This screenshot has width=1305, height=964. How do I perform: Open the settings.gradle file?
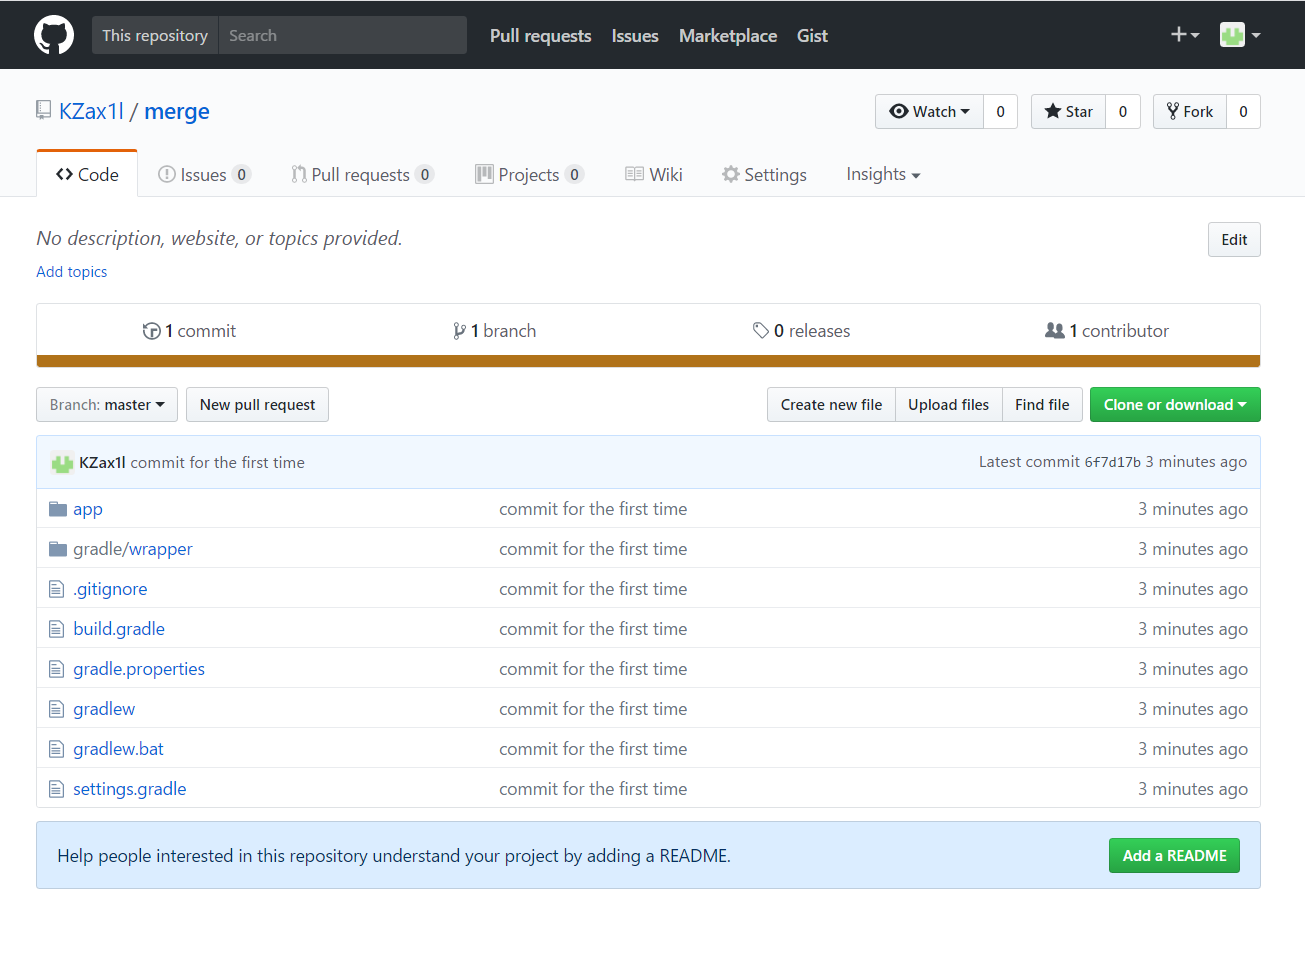click(x=130, y=789)
